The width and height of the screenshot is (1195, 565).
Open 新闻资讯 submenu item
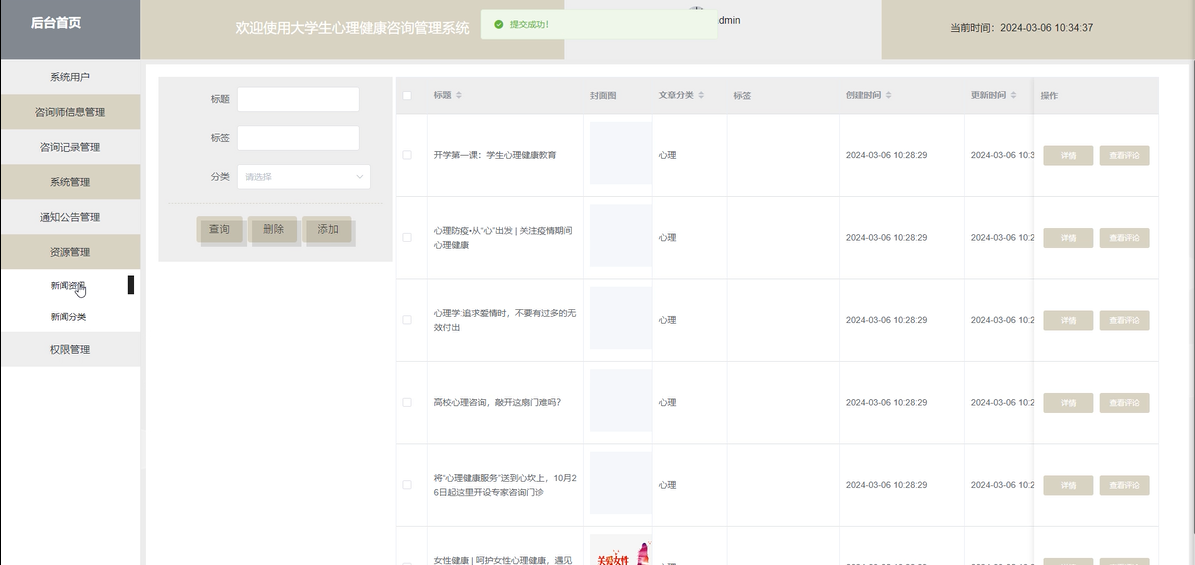[x=69, y=286]
